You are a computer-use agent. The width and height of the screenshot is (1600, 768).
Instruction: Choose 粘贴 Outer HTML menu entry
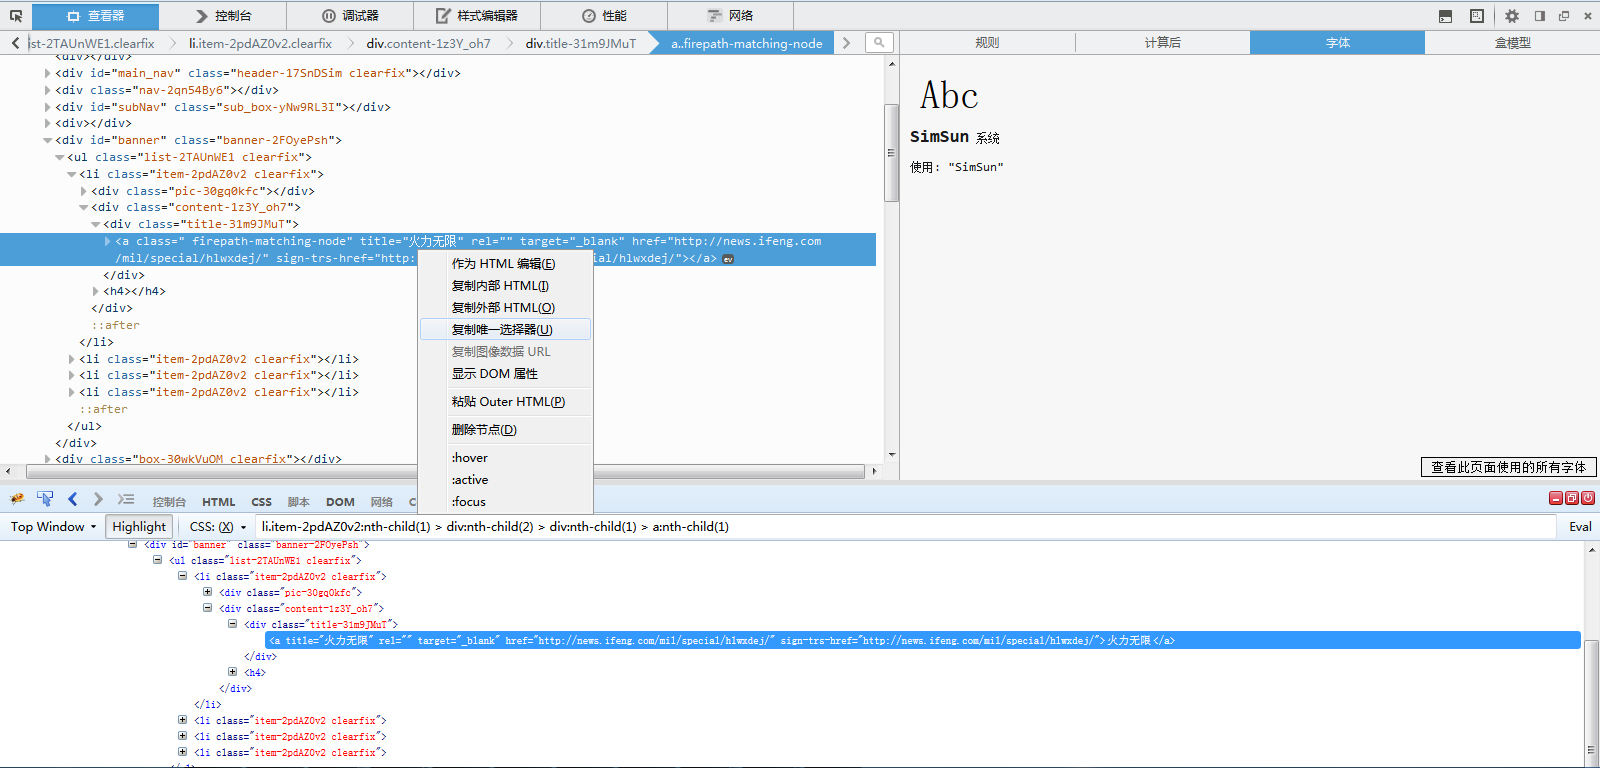(x=505, y=402)
